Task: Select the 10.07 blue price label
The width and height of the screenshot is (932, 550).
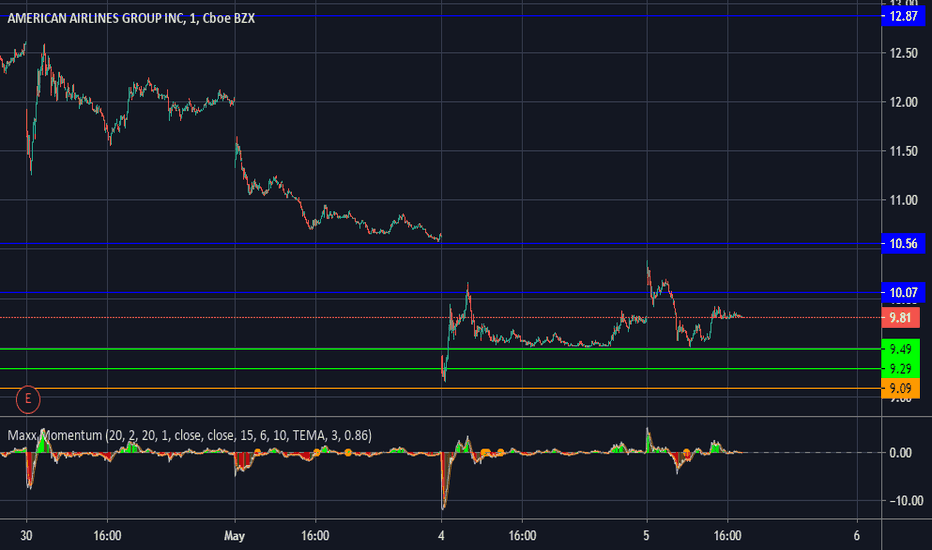Action: pos(903,292)
